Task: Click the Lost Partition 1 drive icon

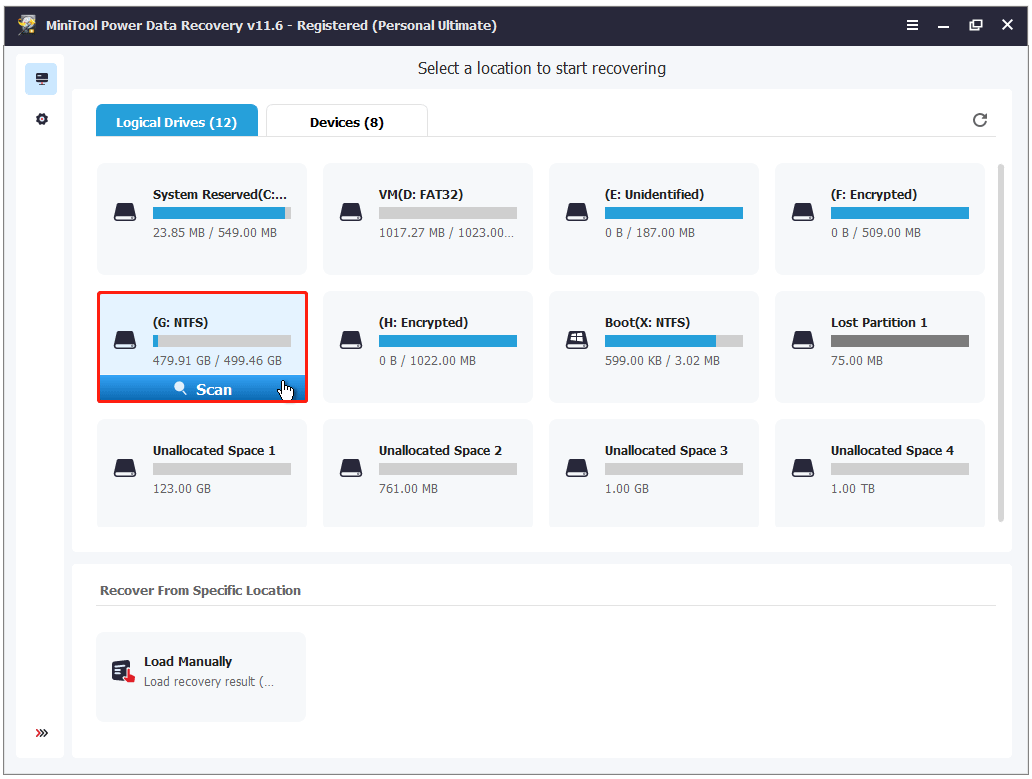Action: click(802, 340)
